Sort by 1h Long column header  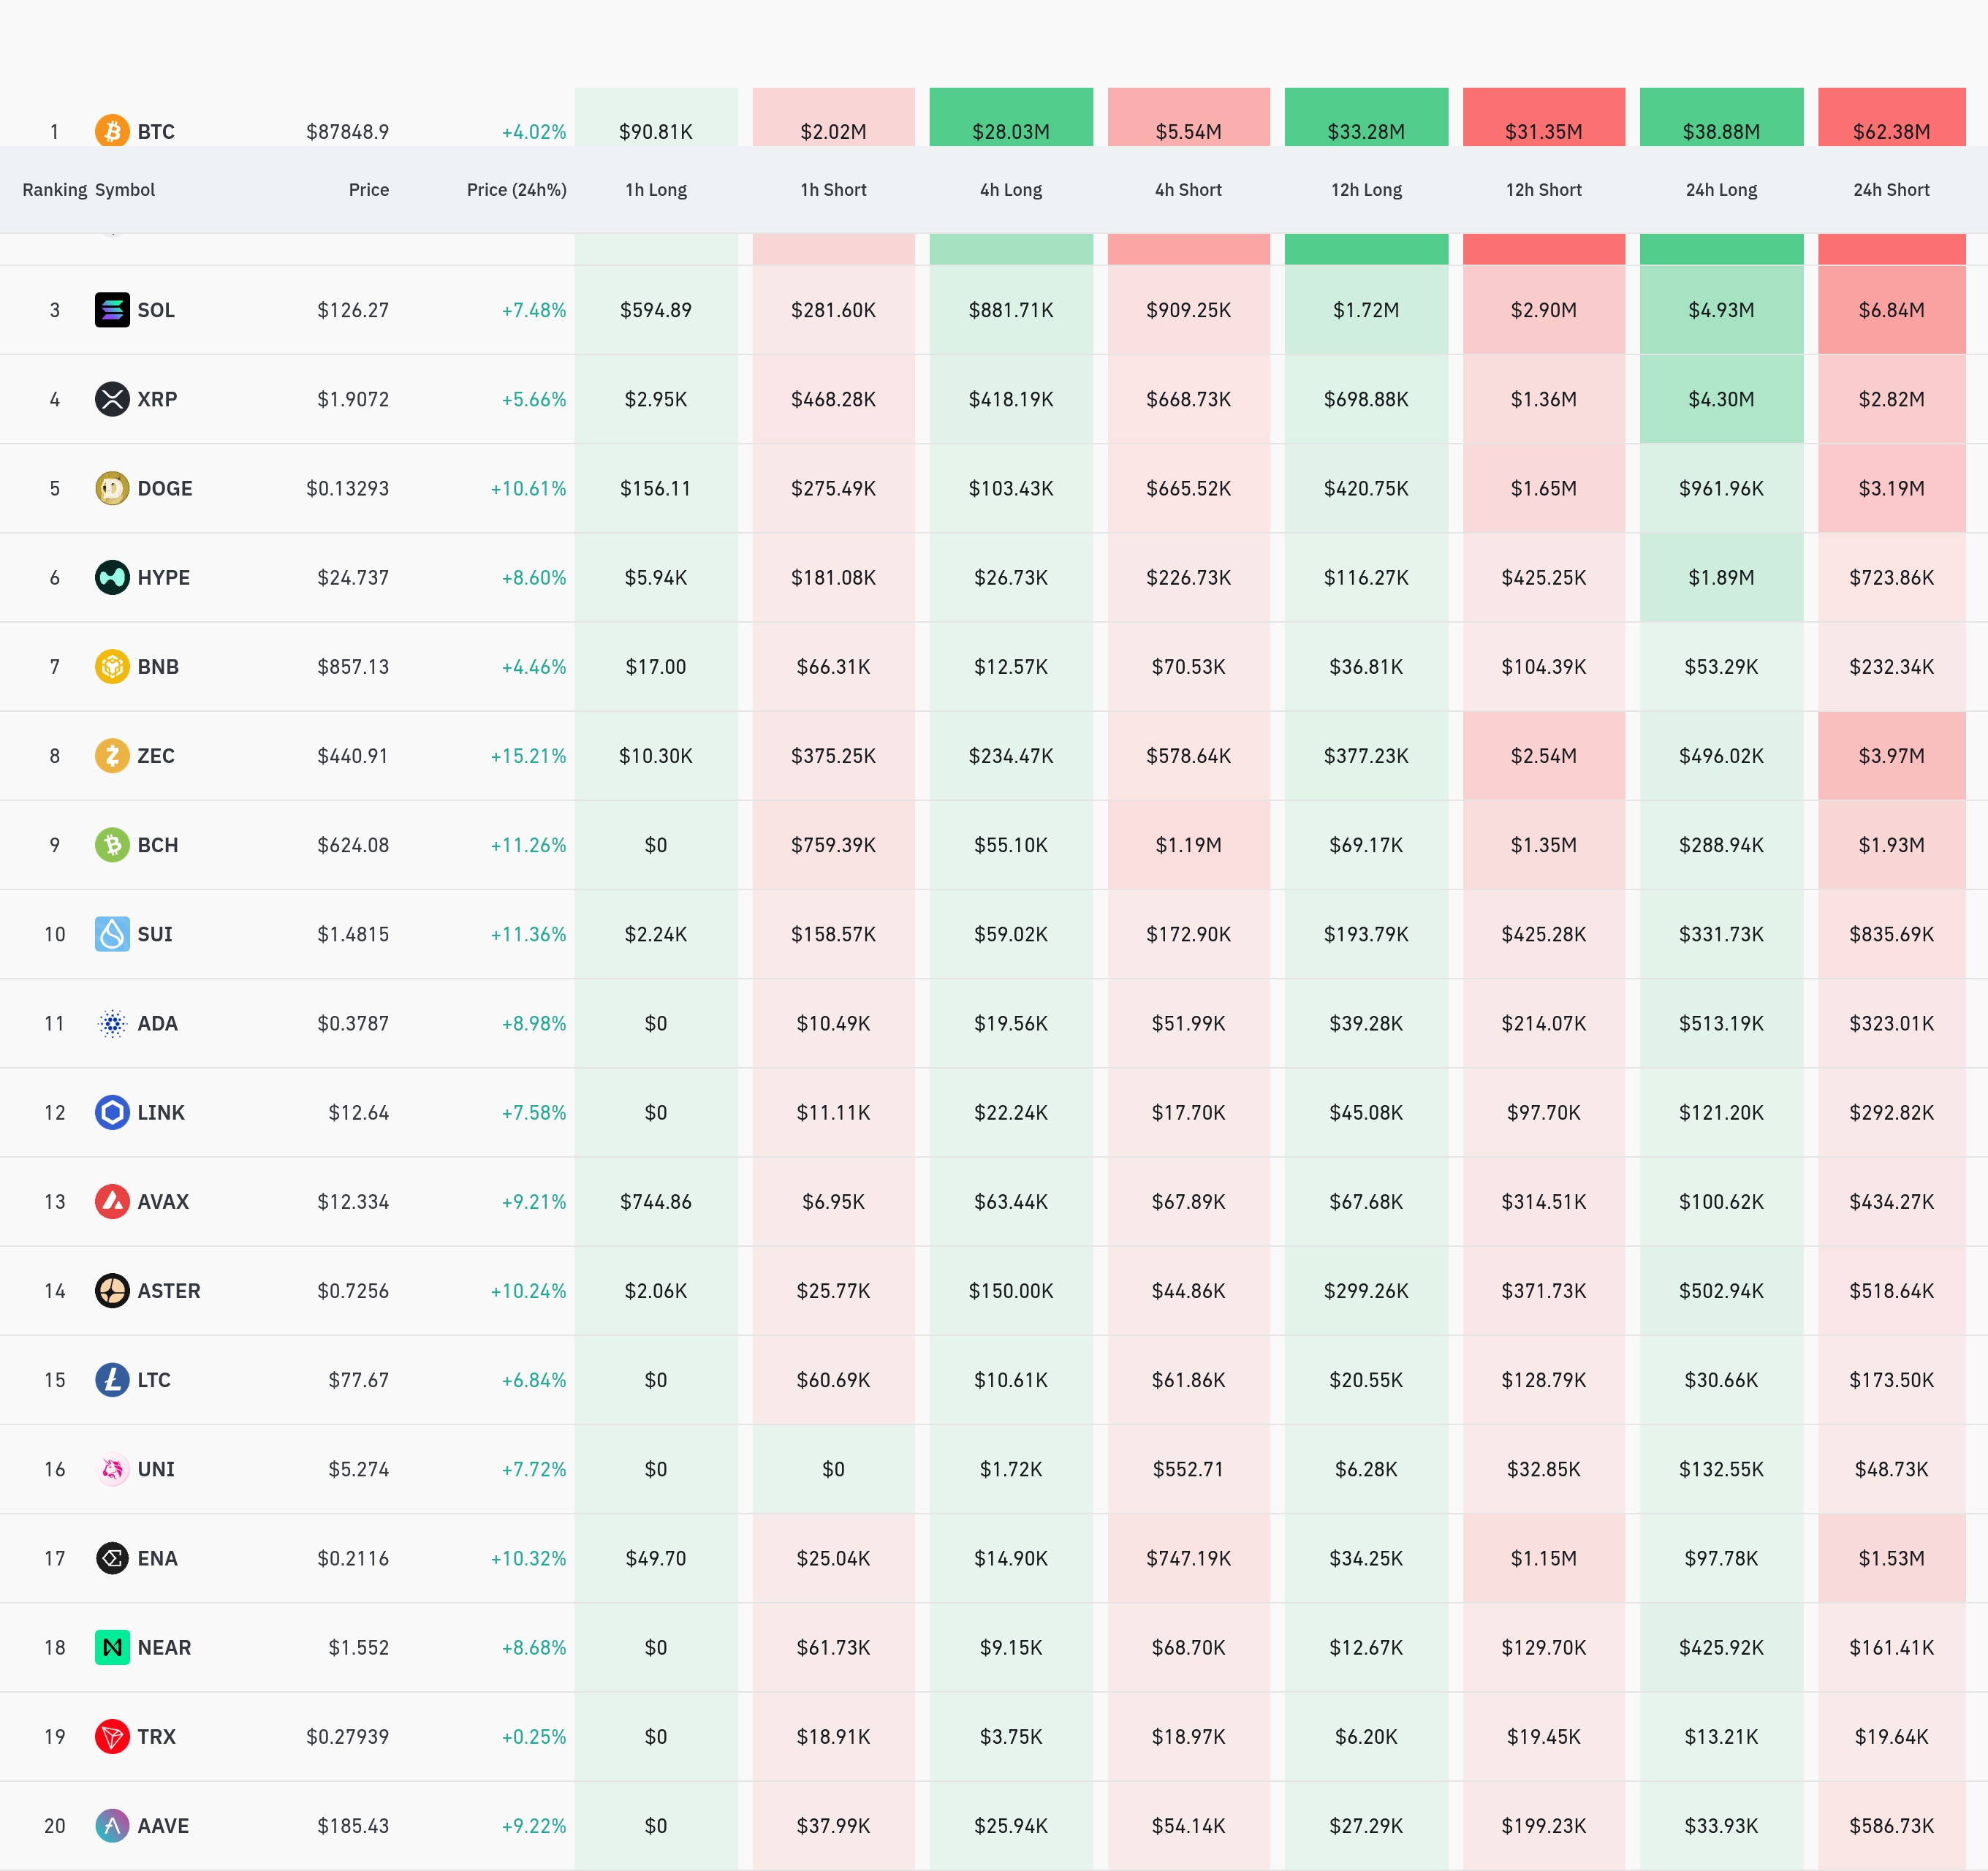coord(656,190)
